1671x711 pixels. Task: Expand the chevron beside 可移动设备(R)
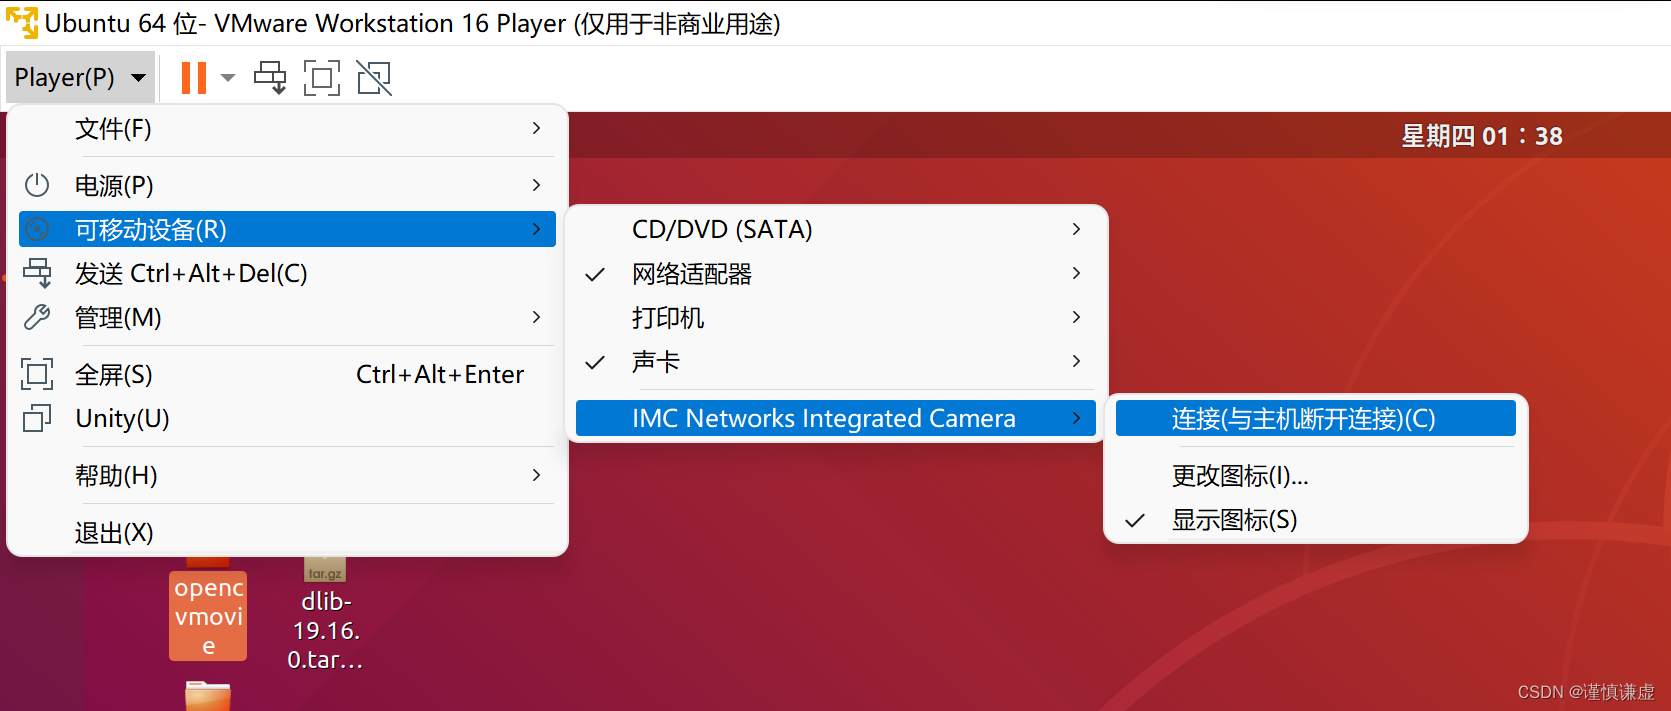point(537,229)
